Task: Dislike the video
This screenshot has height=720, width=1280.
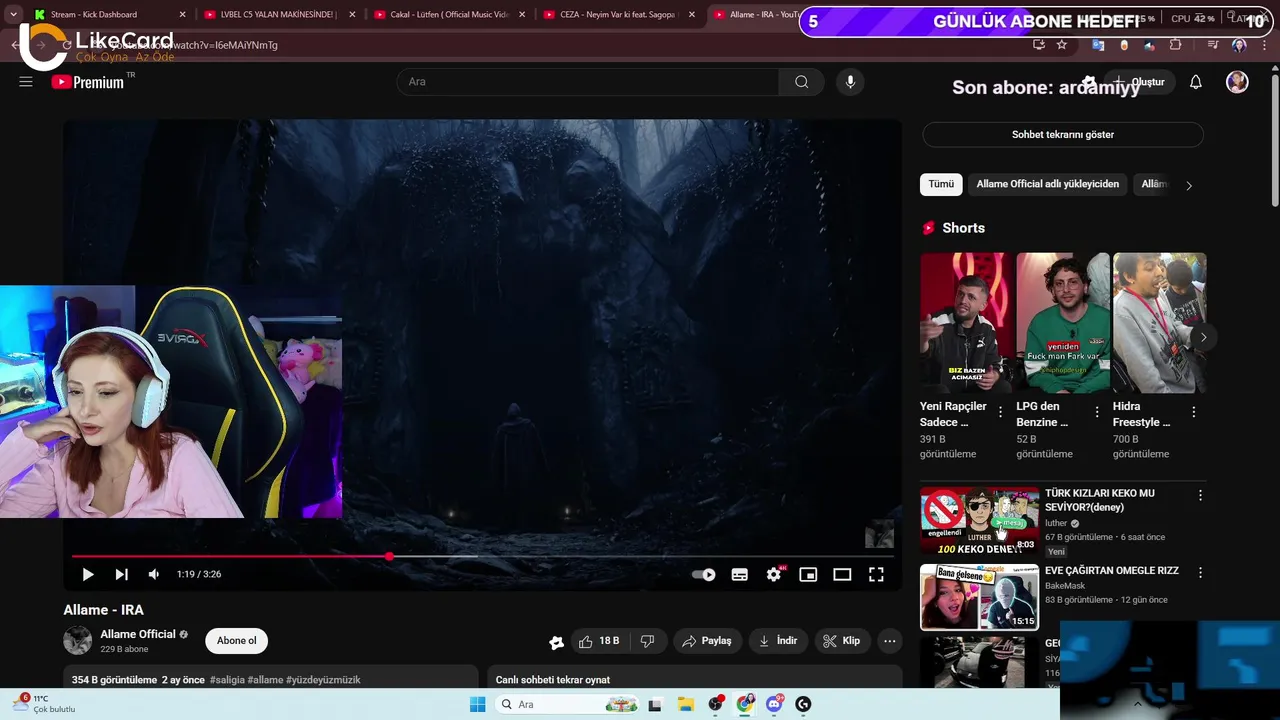Action: click(647, 641)
